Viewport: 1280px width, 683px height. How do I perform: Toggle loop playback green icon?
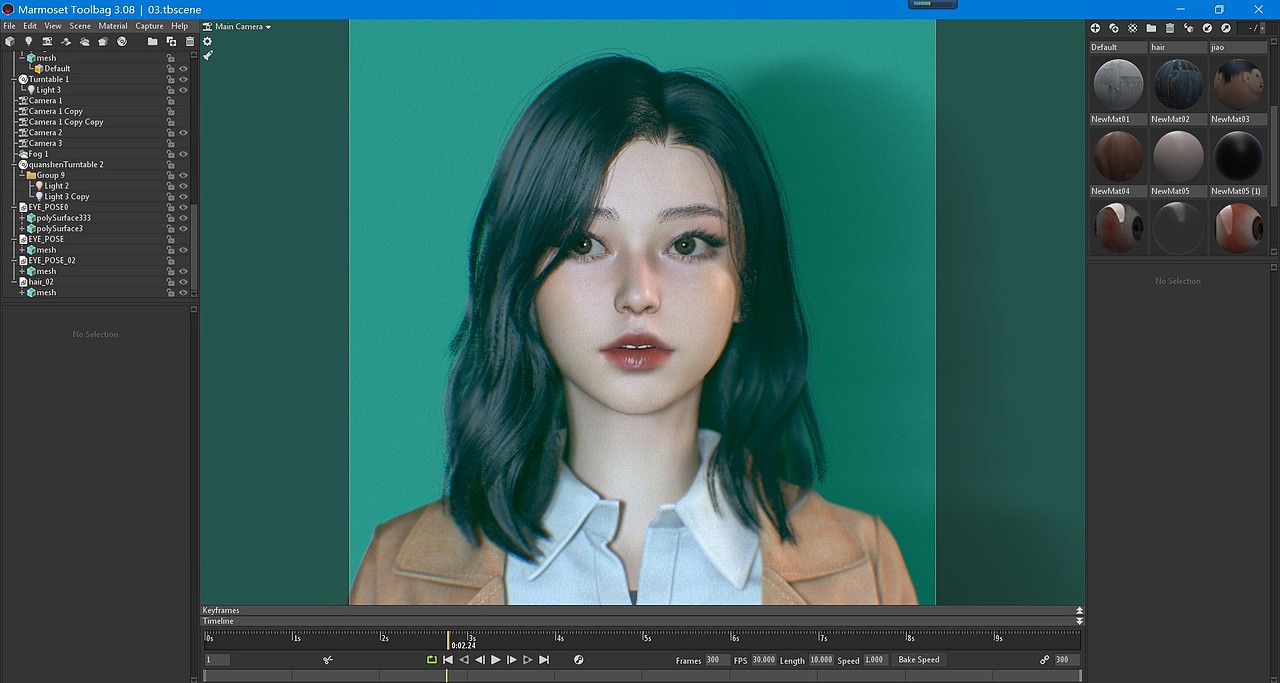pyautogui.click(x=431, y=660)
